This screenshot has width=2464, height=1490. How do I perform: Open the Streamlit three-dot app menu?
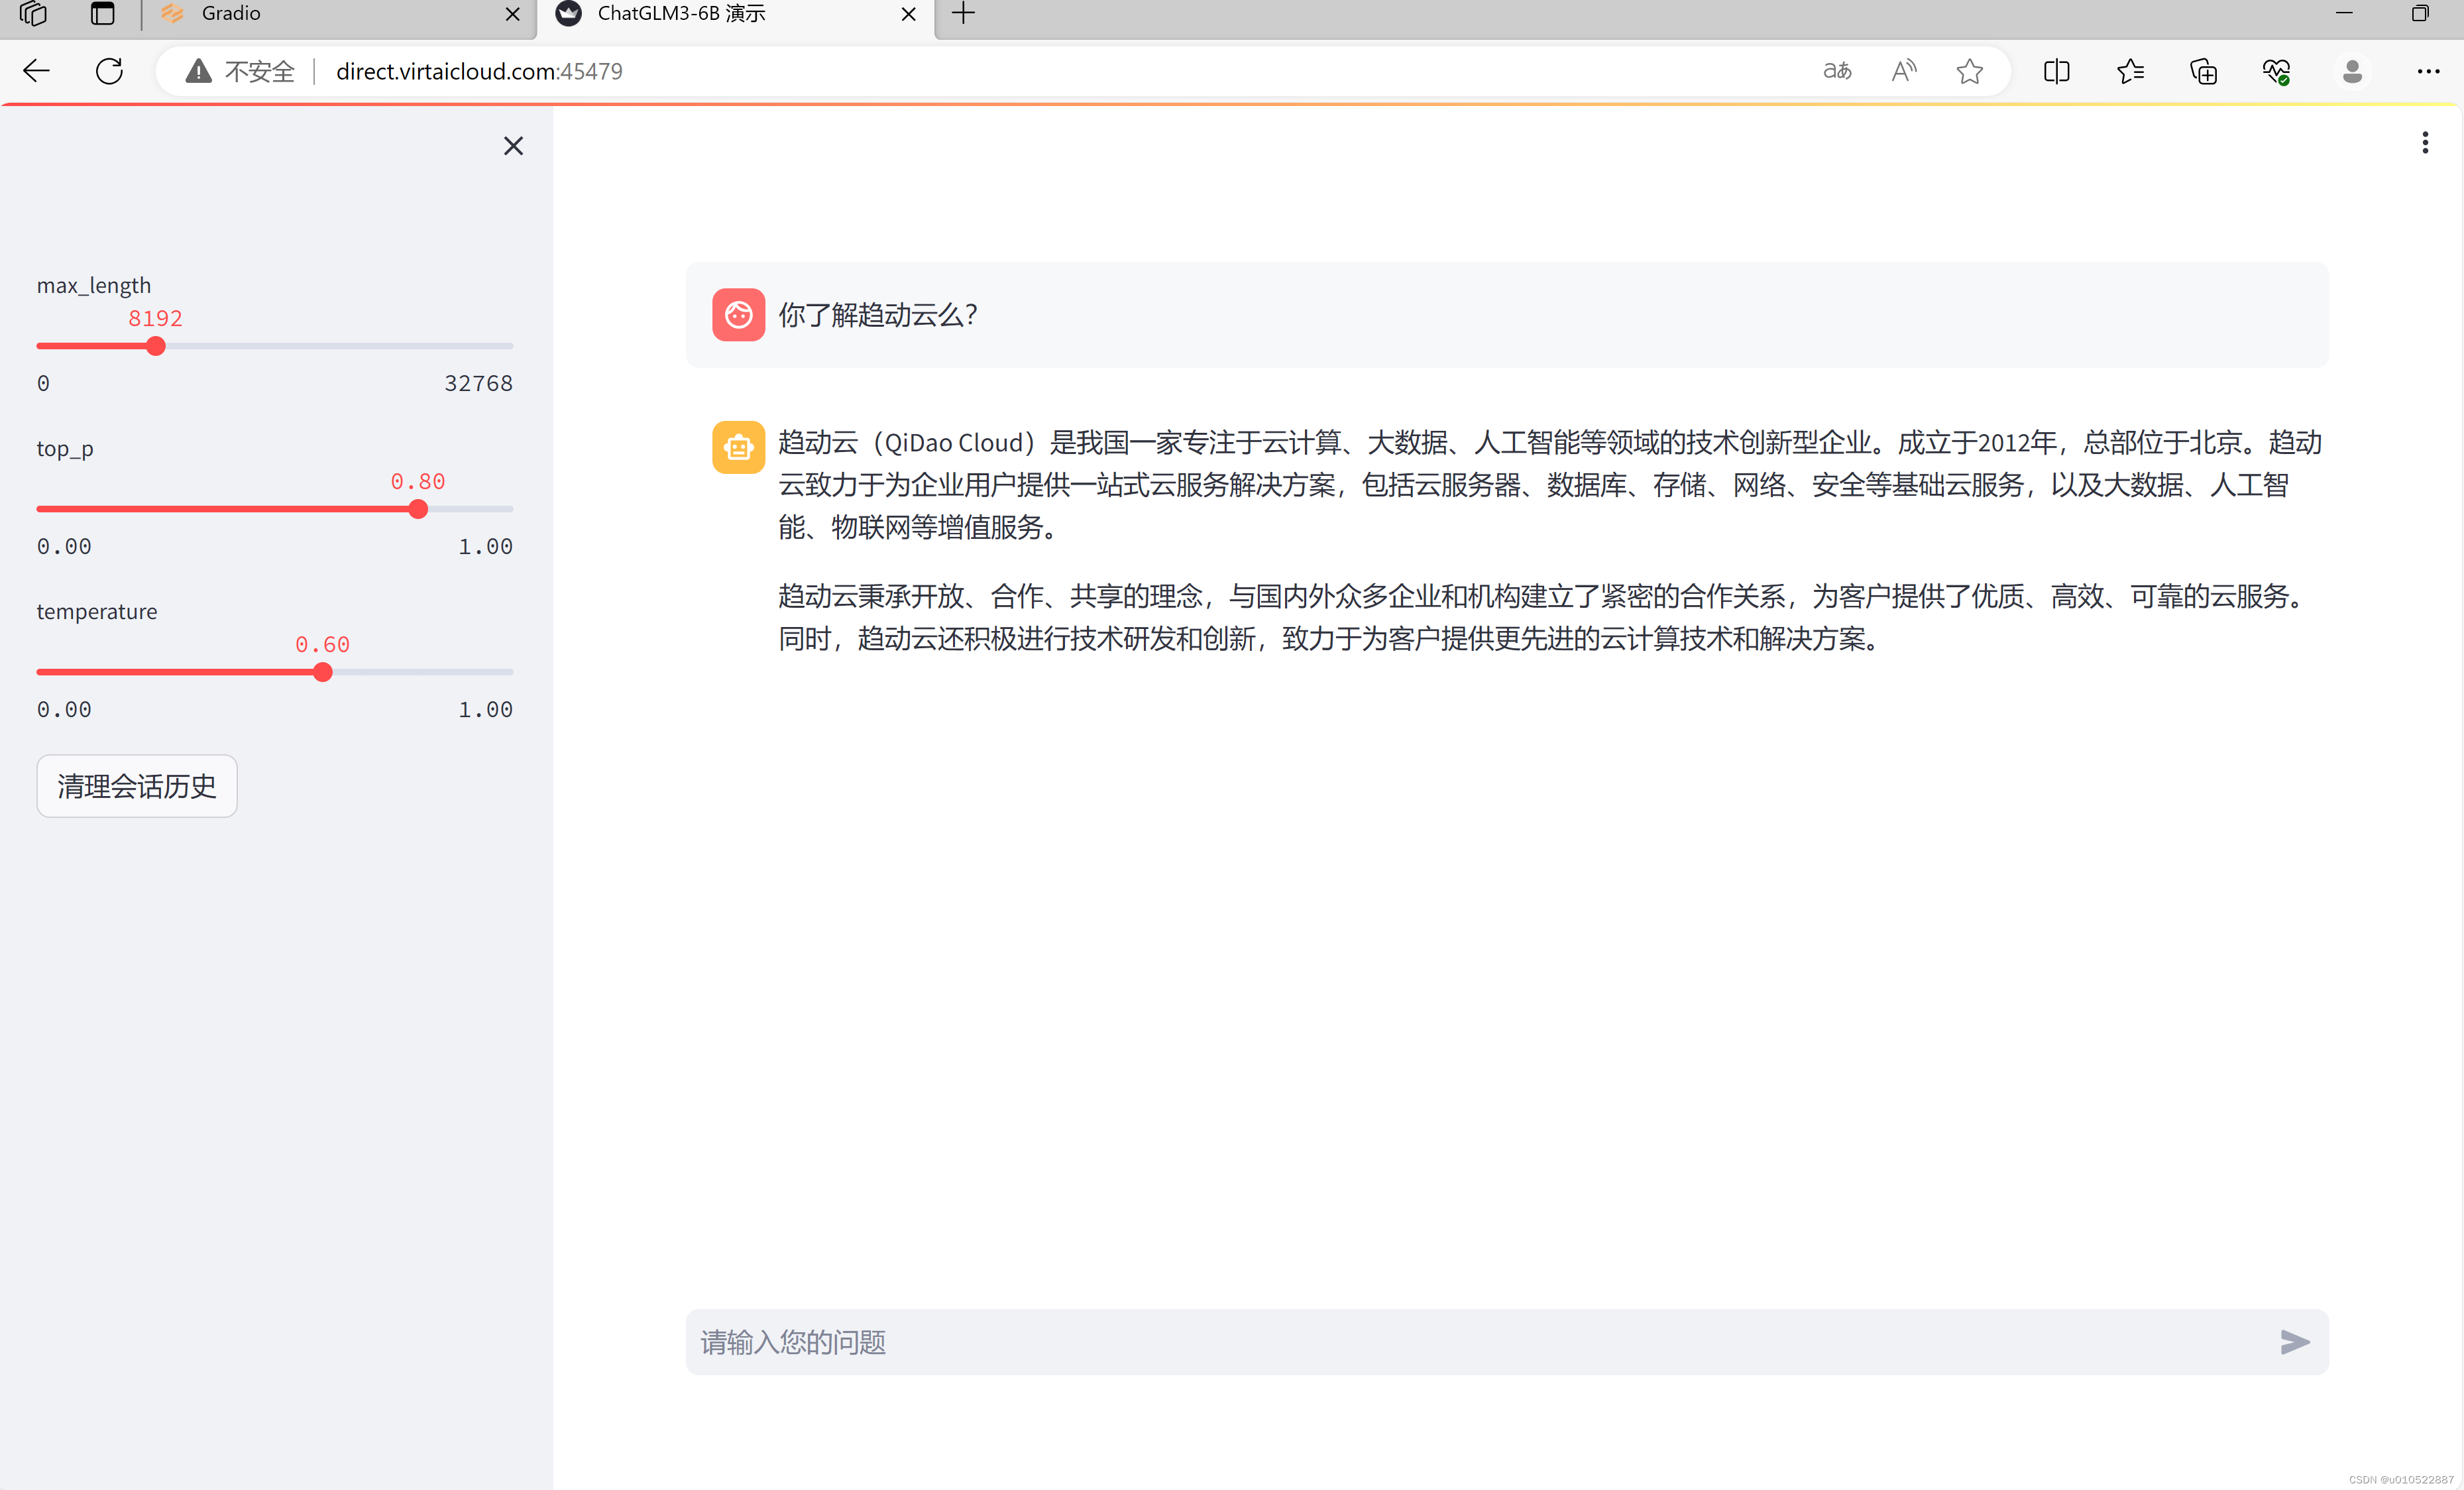(2424, 143)
